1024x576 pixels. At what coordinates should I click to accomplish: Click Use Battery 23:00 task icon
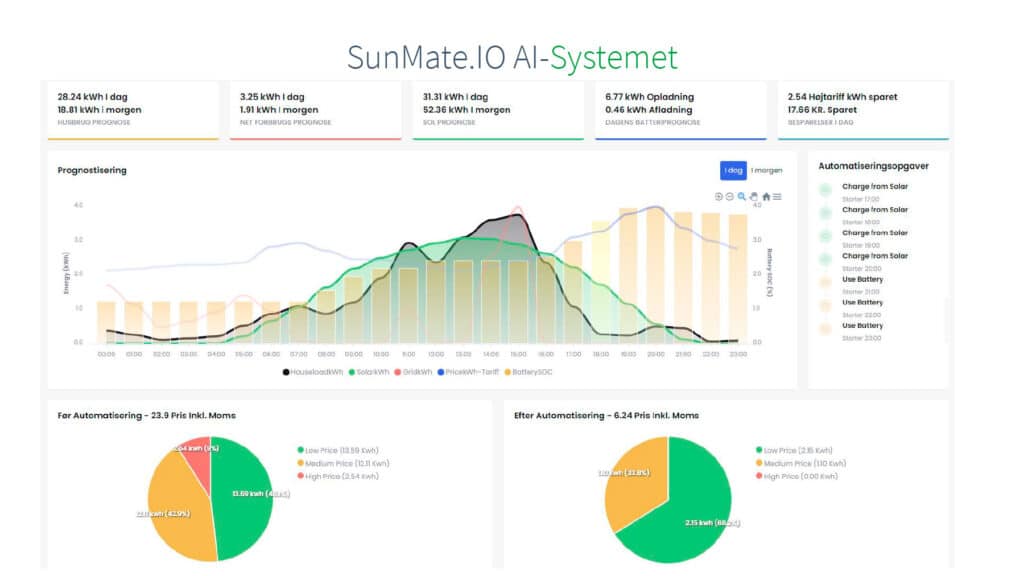(x=825, y=329)
